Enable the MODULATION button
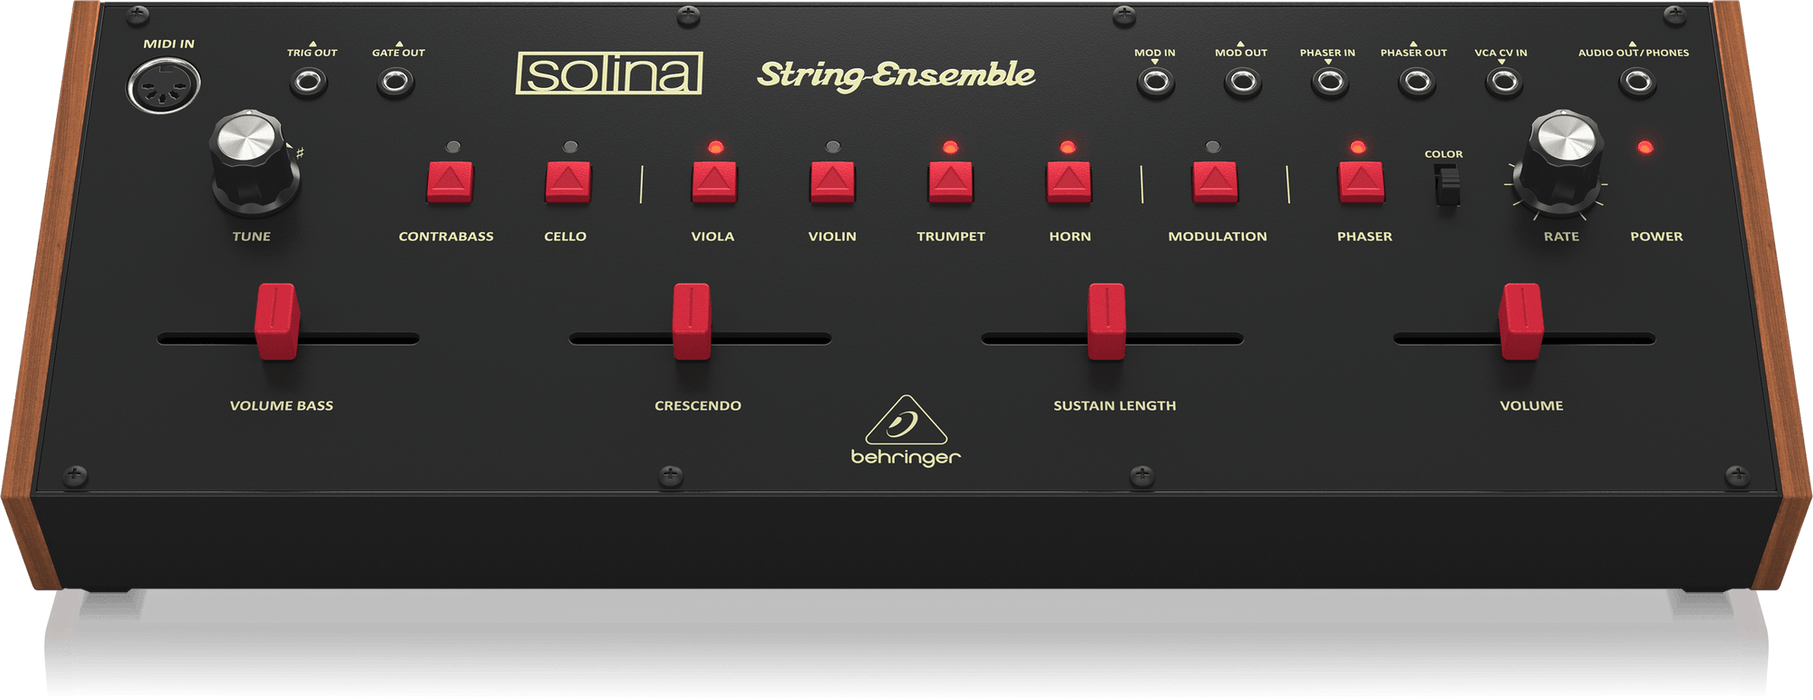Screen dimensions: 1813x700 click(1215, 182)
